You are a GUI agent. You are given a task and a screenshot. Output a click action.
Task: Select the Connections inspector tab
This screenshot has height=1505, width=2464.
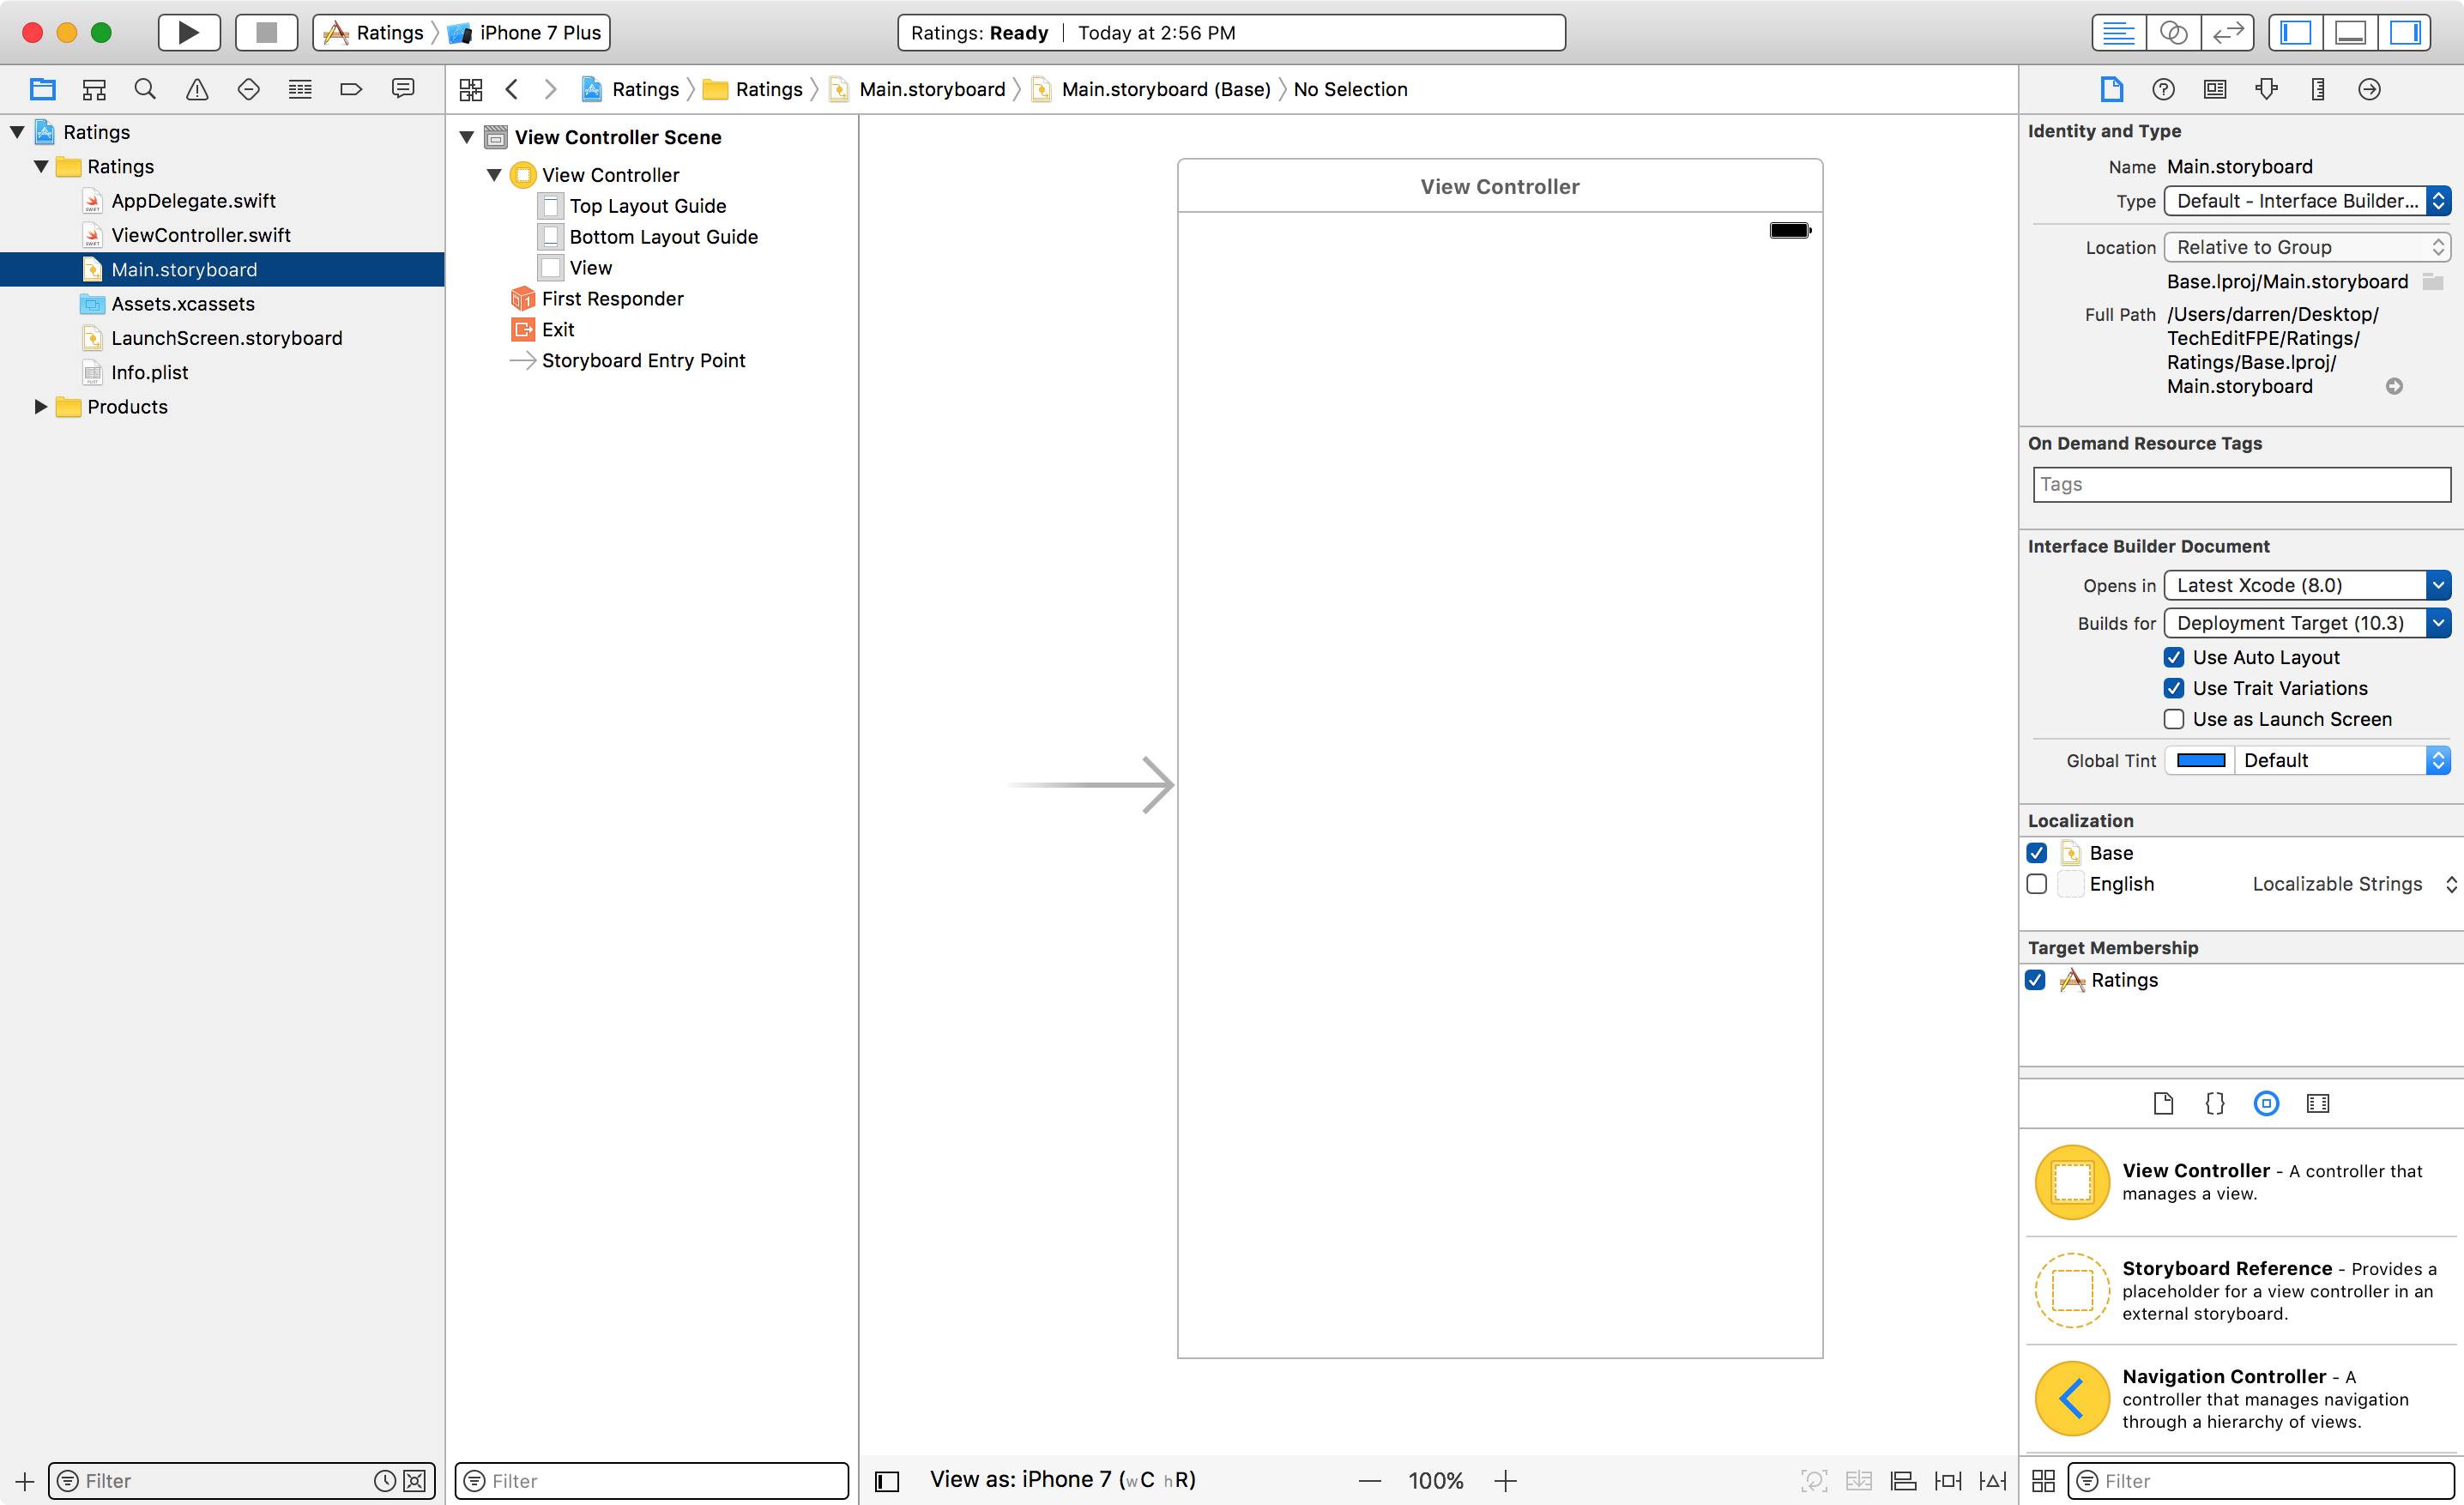point(2368,89)
